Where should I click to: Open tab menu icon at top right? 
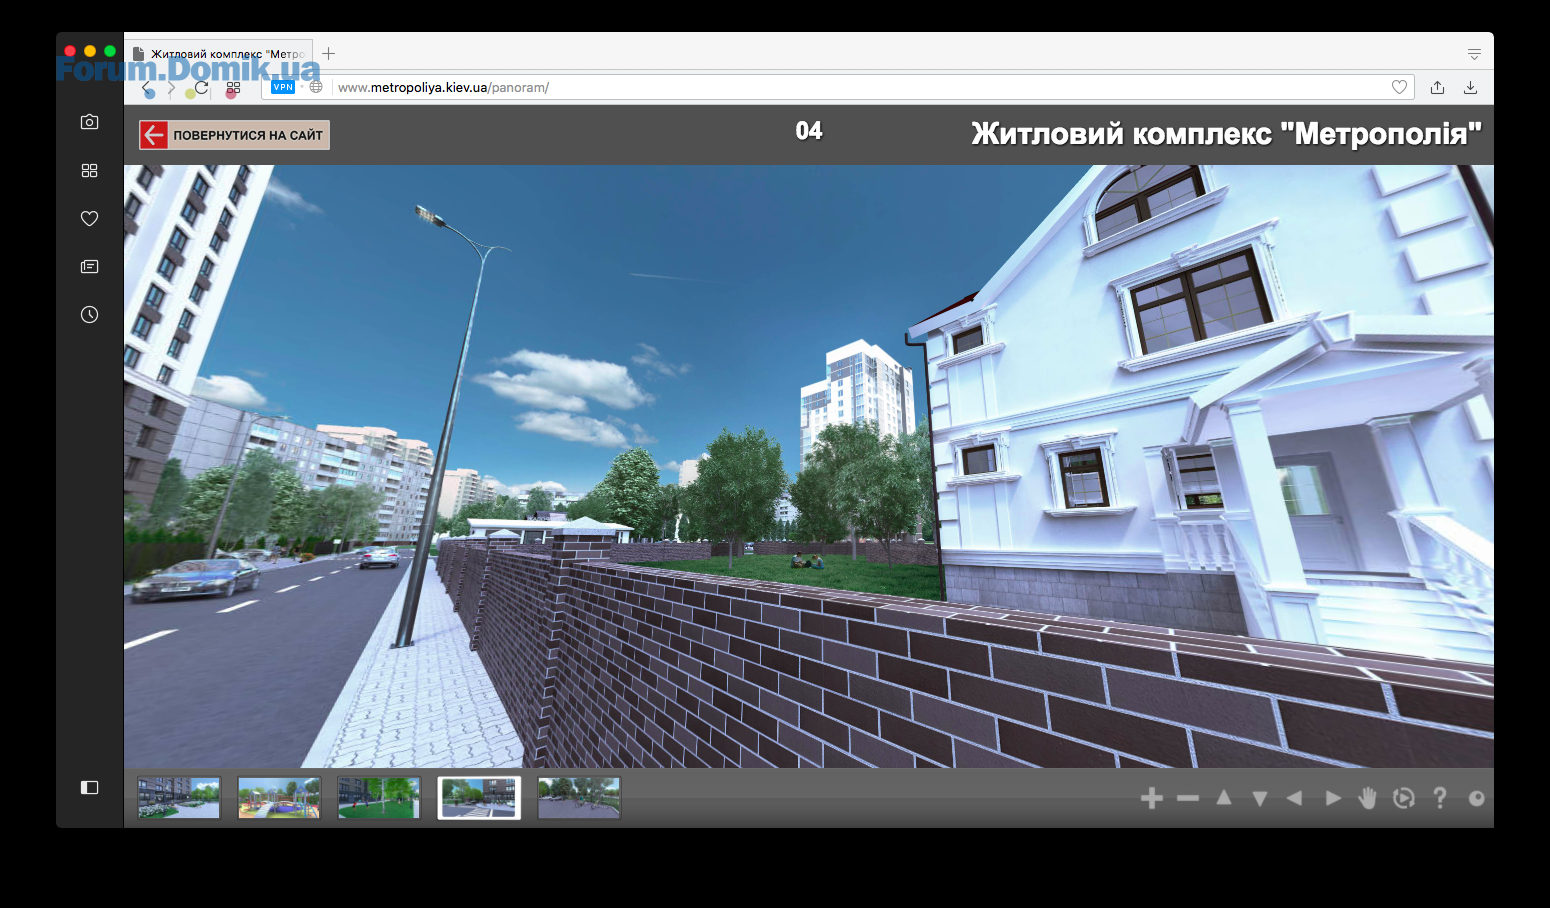point(1474,54)
